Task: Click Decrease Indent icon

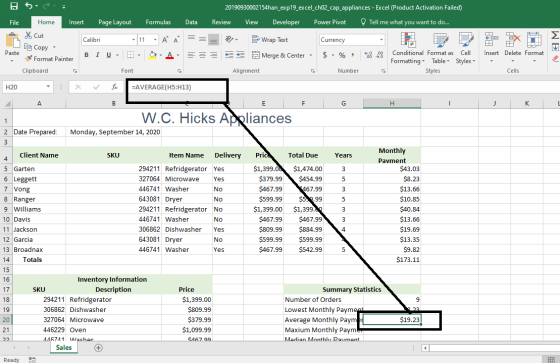Action: click(x=229, y=55)
